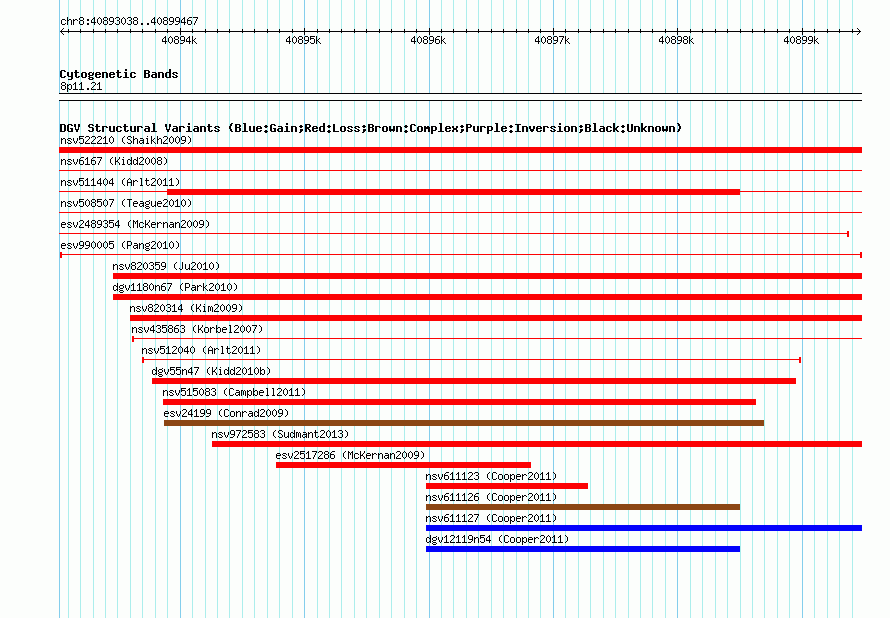Select the dgv55n47 red loss bar
The height and width of the screenshot is (618, 890).
click(x=474, y=381)
